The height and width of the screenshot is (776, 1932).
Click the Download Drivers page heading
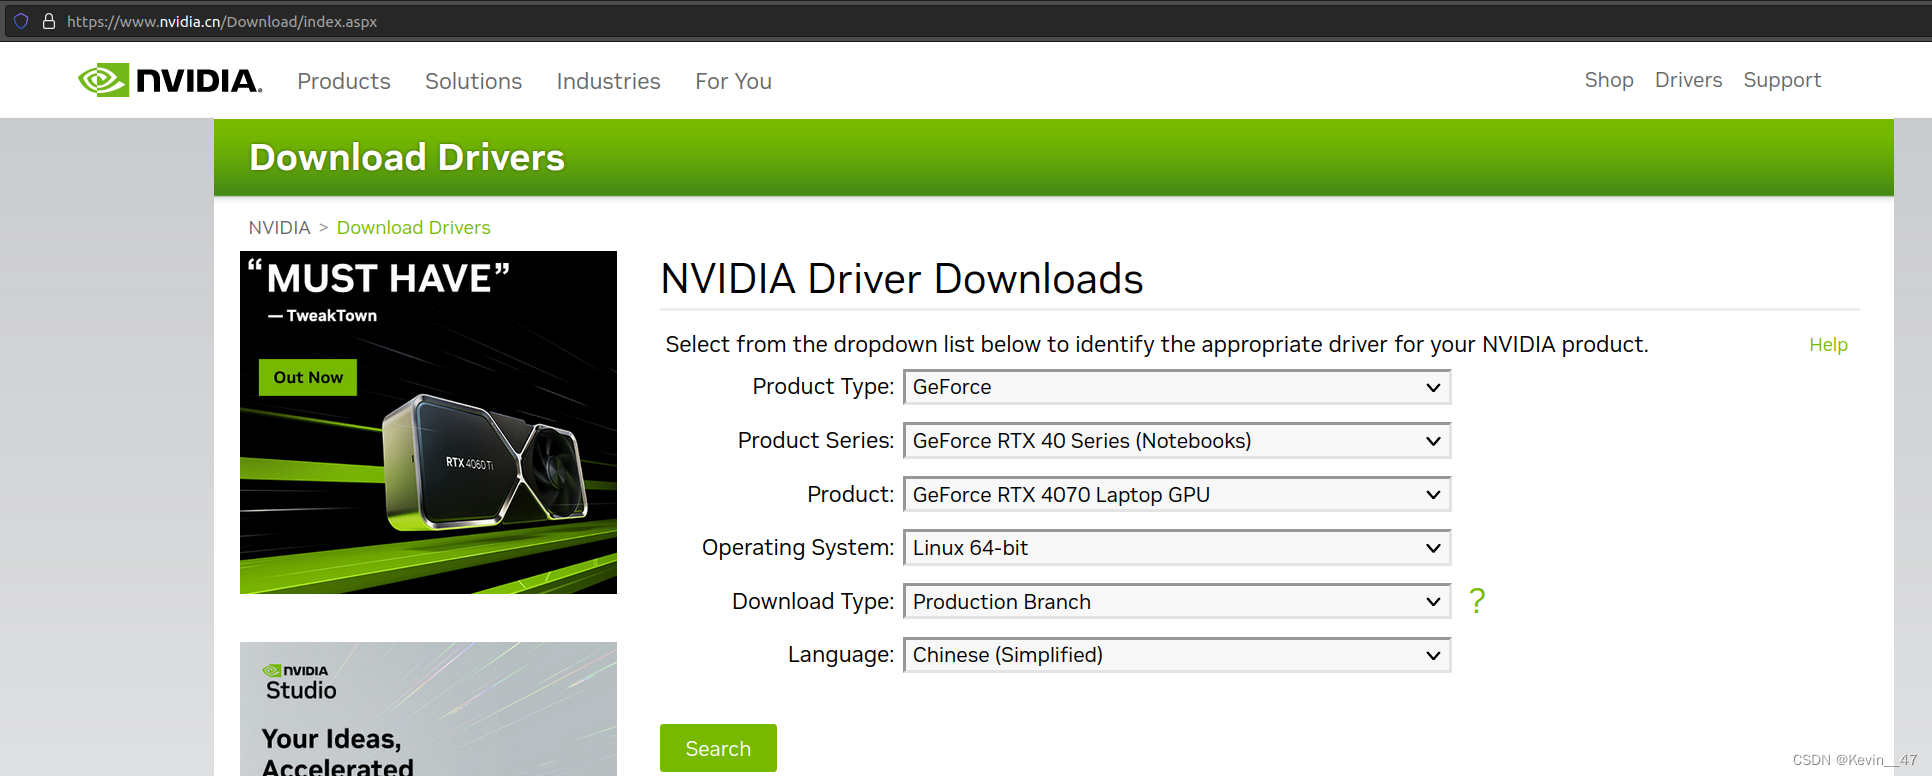tap(407, 157)
